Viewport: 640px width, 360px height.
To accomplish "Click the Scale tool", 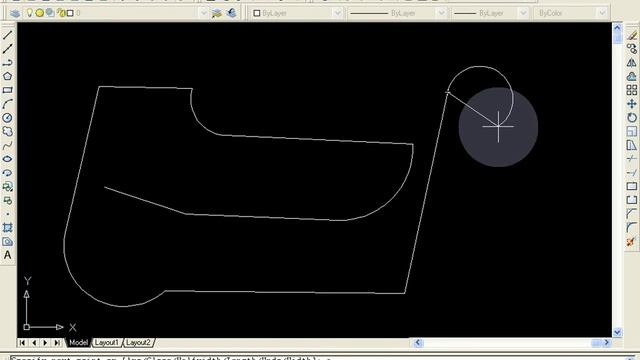I will tap(632, 131).
